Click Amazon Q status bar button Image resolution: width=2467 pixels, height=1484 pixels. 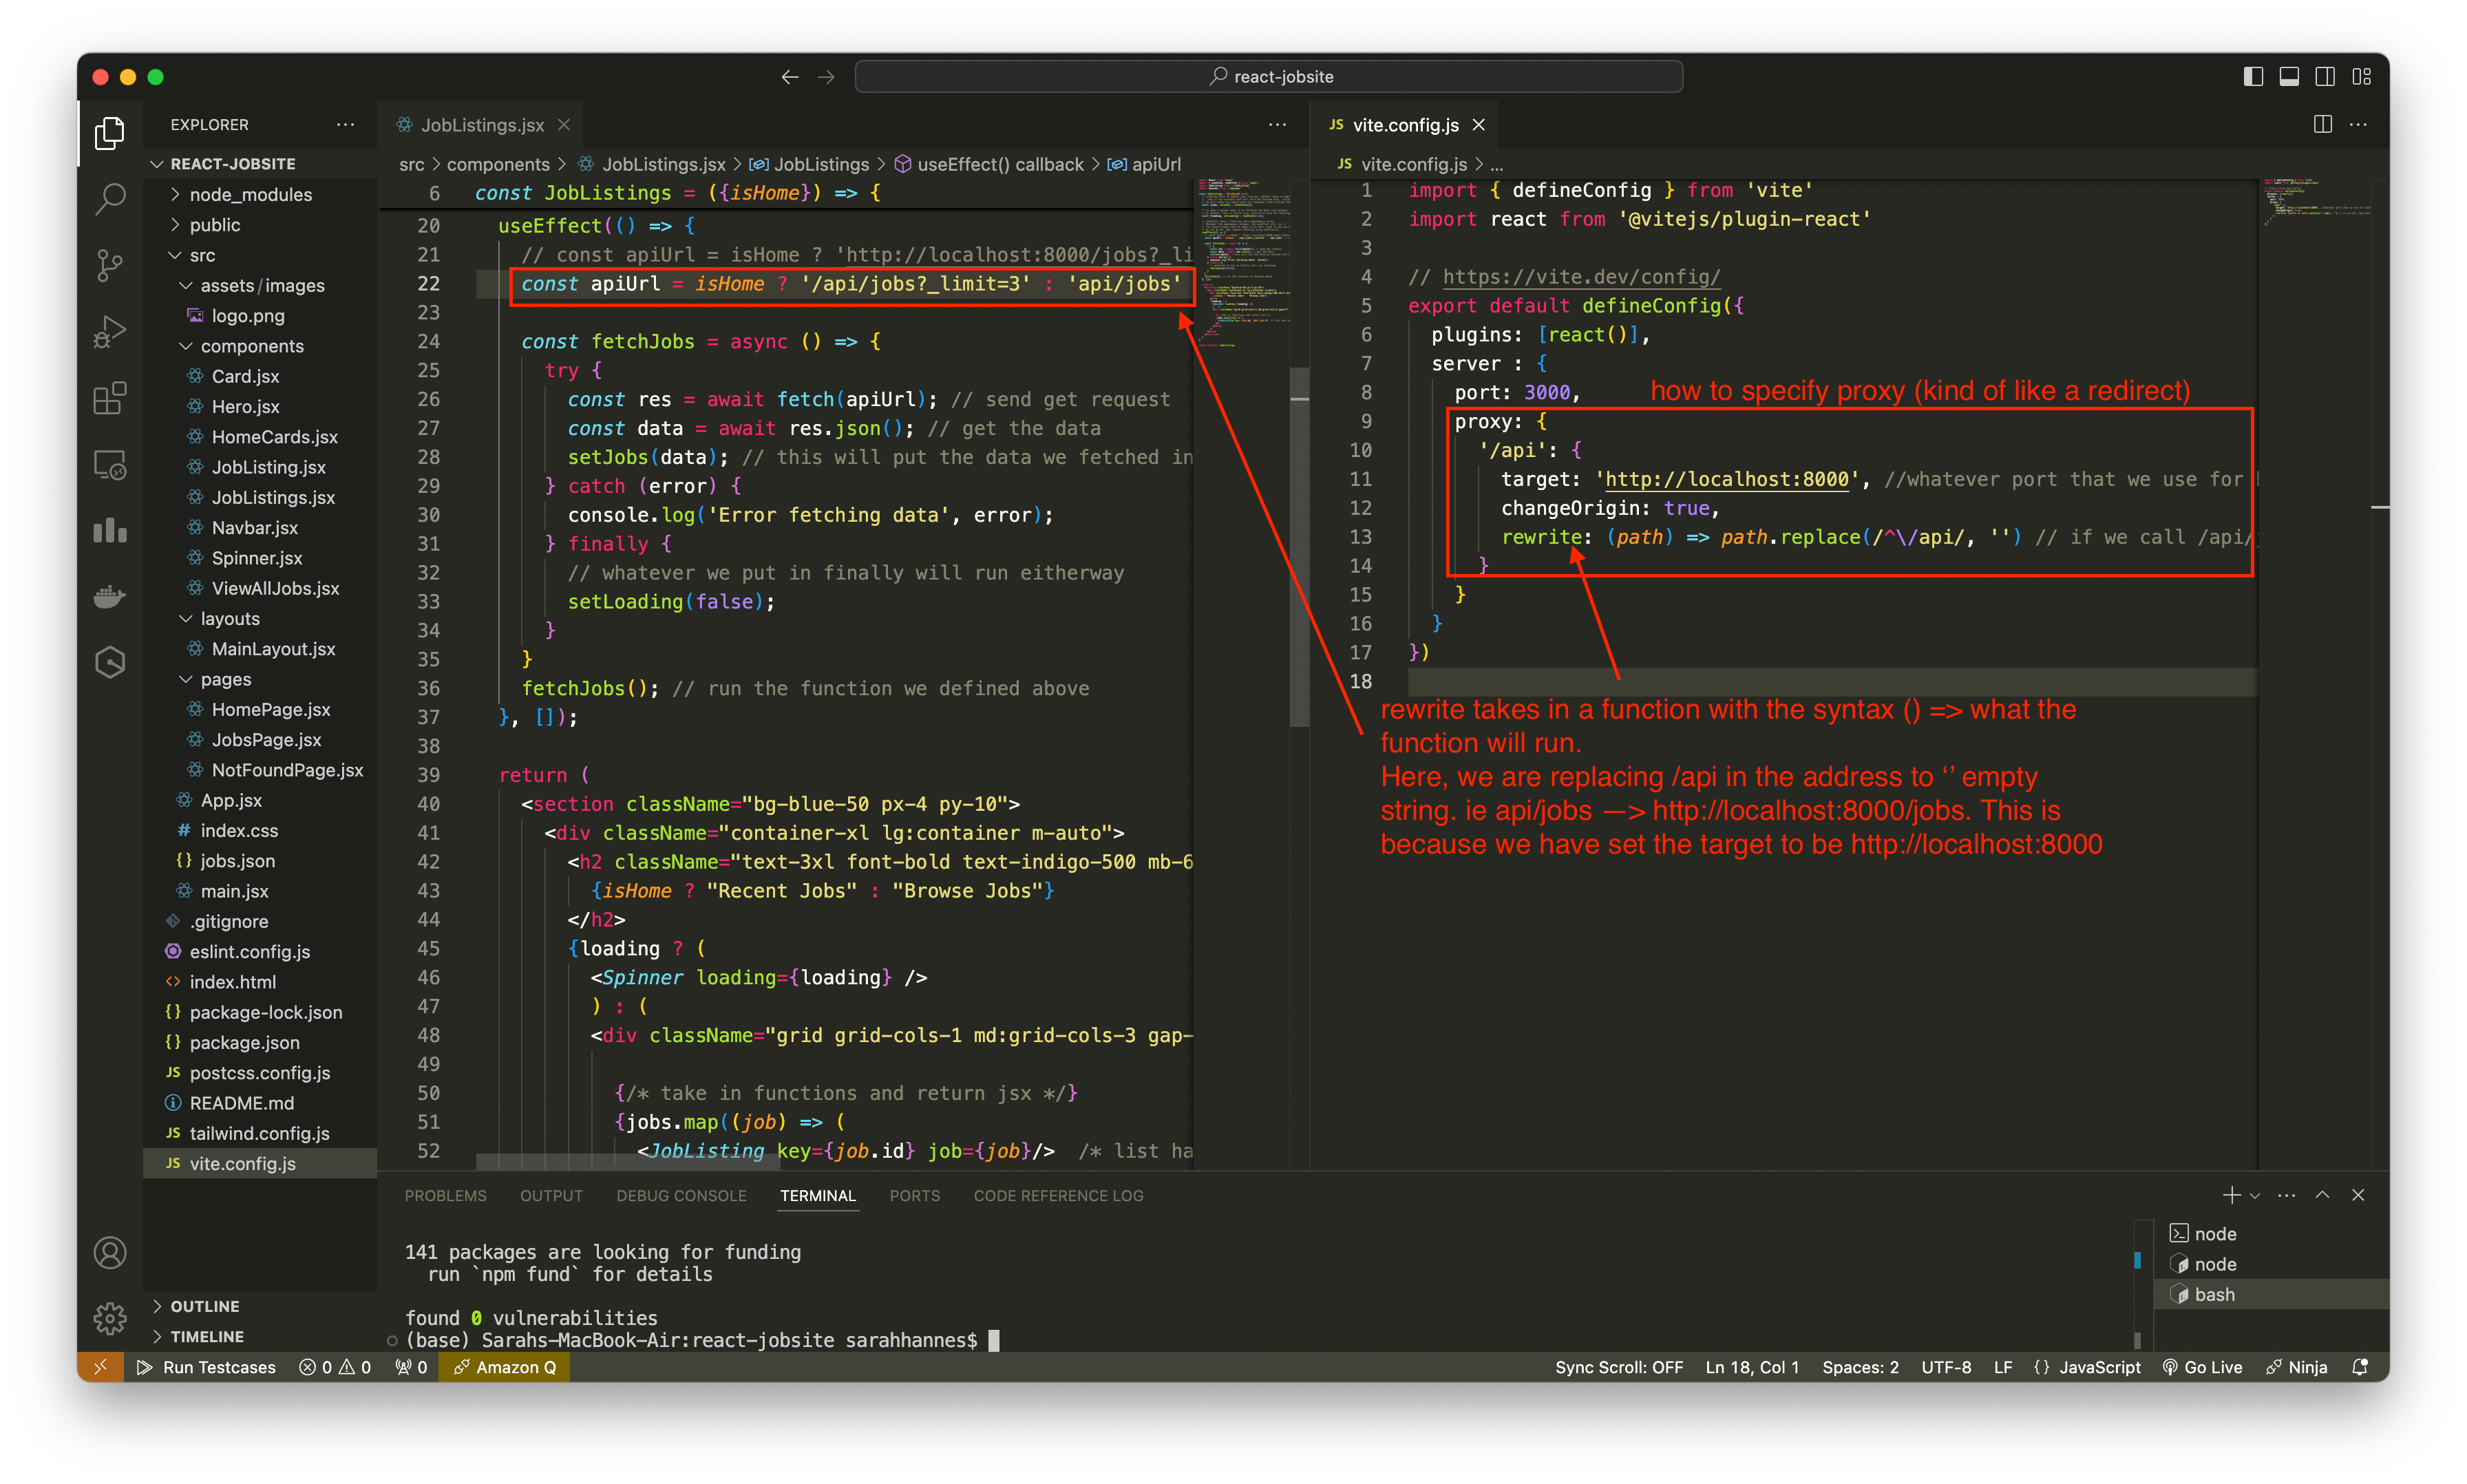504,1367
